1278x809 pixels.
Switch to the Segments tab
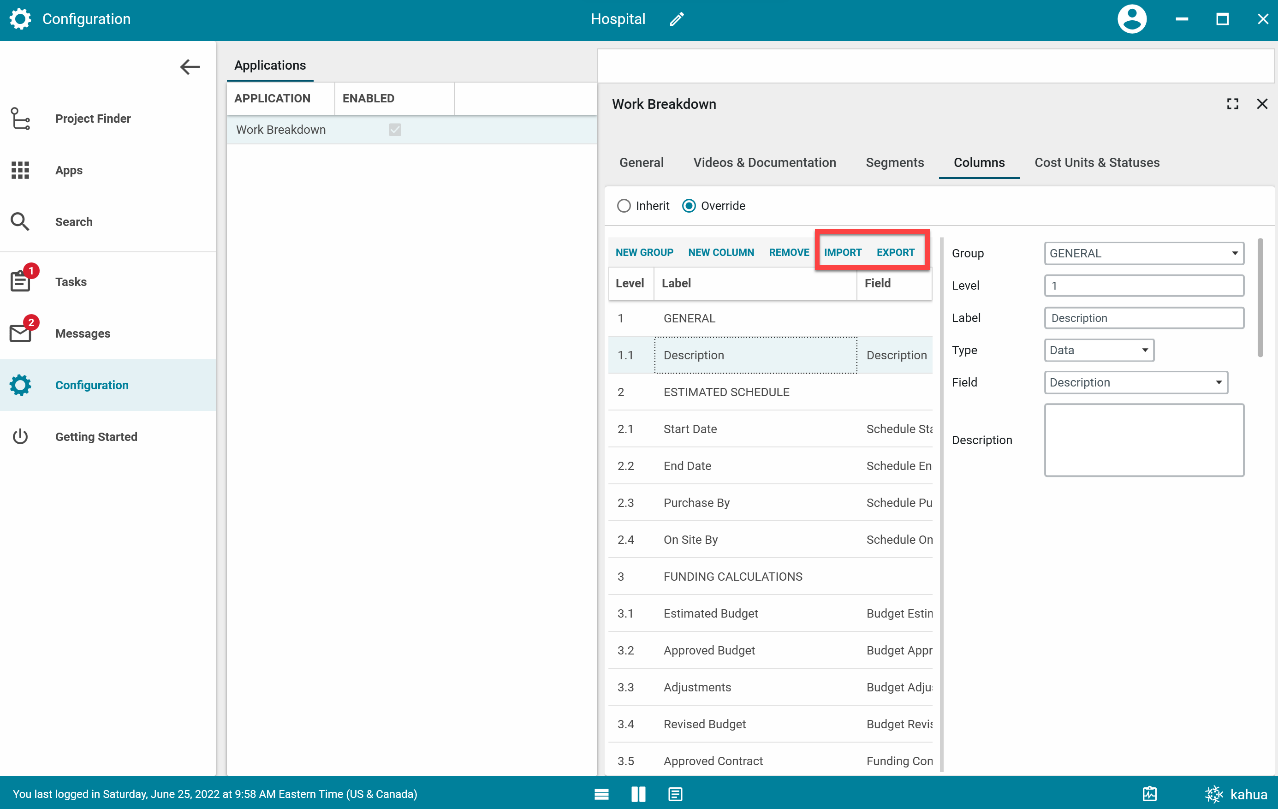pyautogui.click(x=894, y=163)
